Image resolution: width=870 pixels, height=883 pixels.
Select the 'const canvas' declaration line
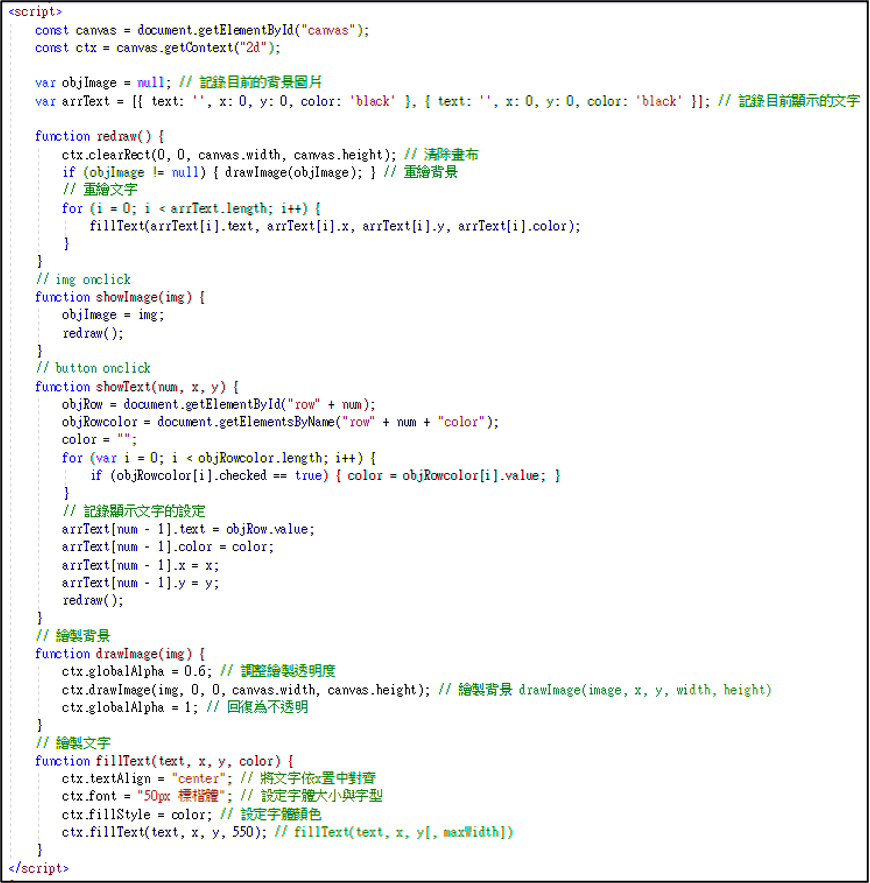tap(202, 30)
